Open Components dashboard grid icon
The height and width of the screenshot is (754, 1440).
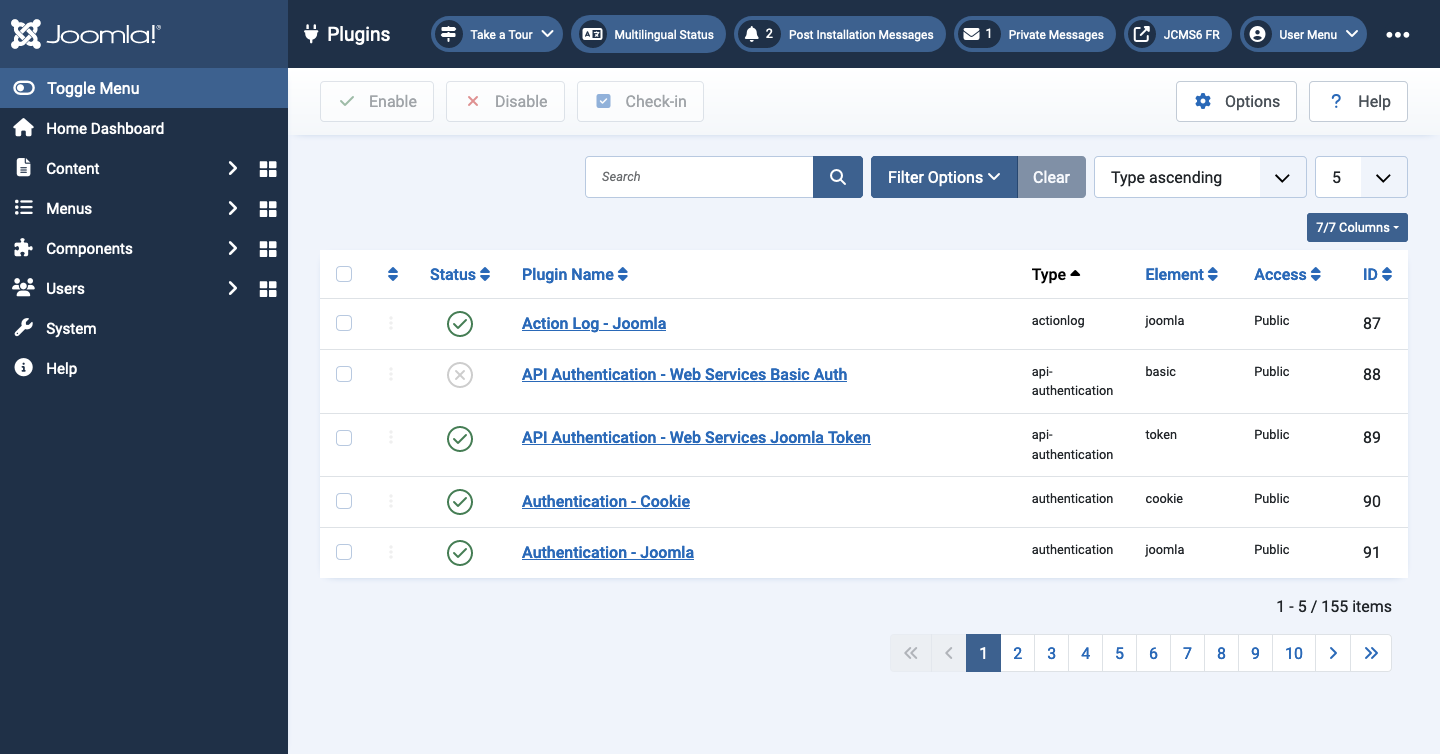point(268,249)
